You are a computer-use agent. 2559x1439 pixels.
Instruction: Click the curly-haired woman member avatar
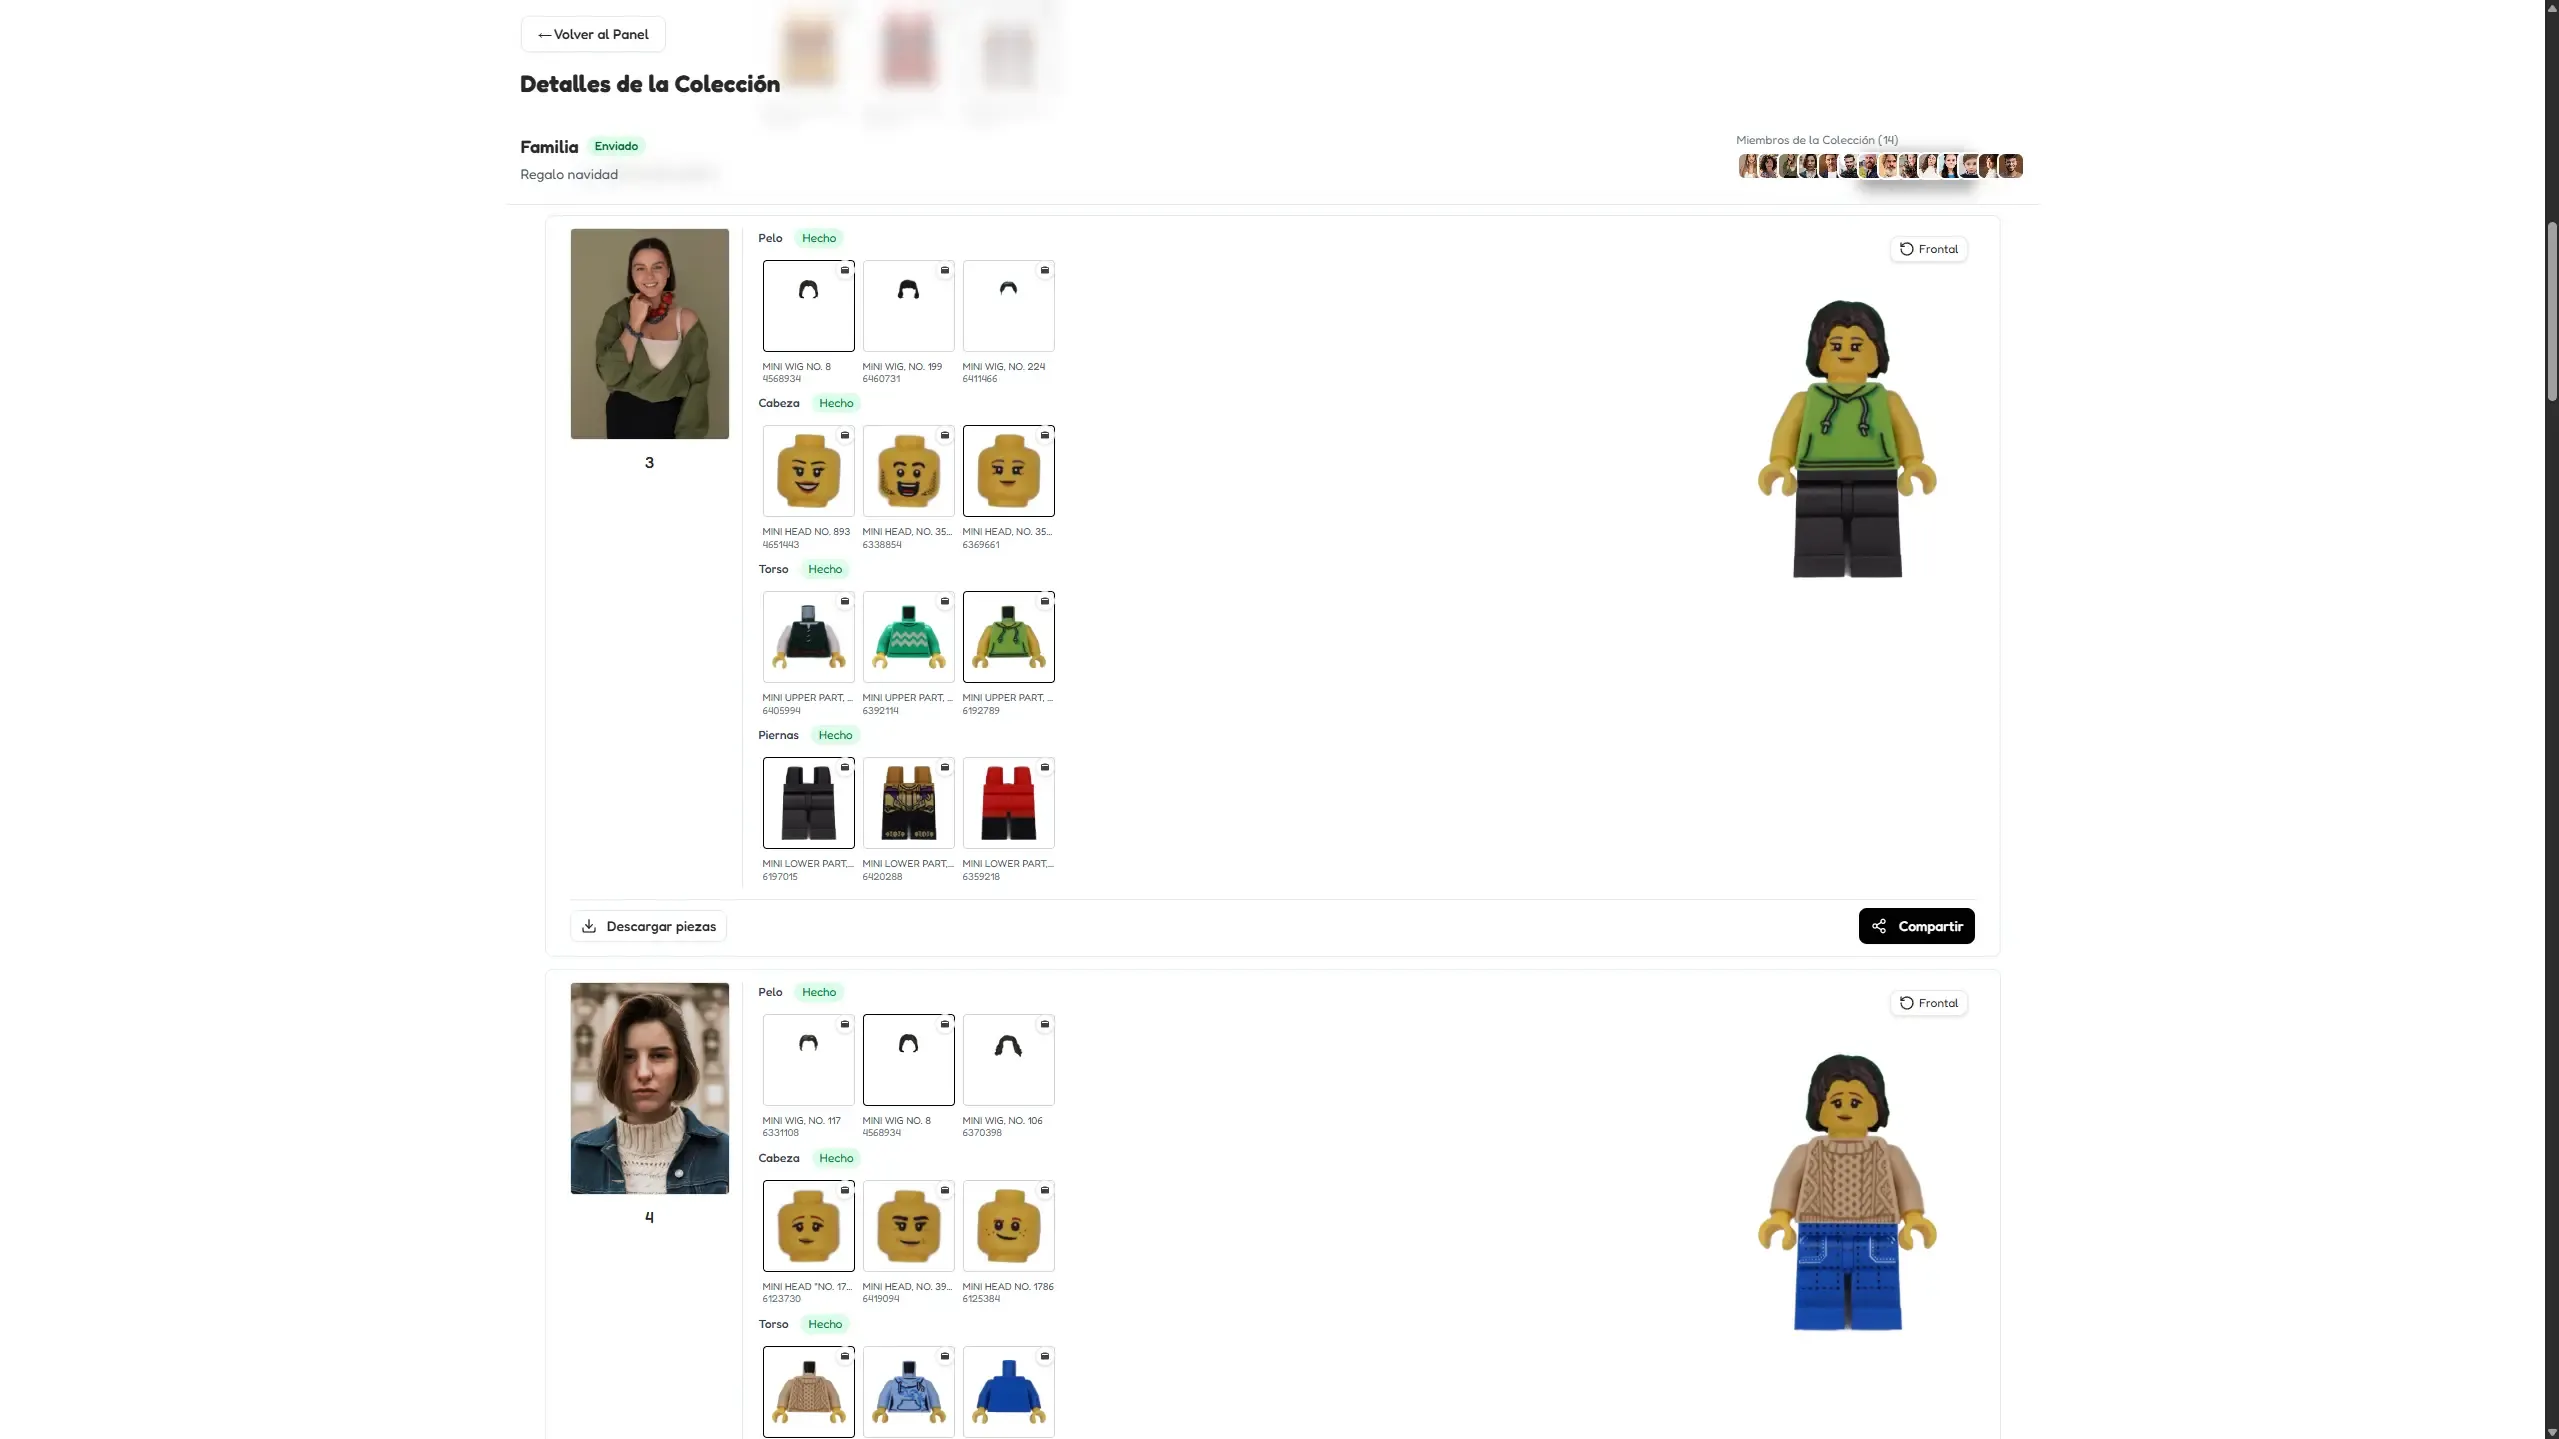(1768, 166)
